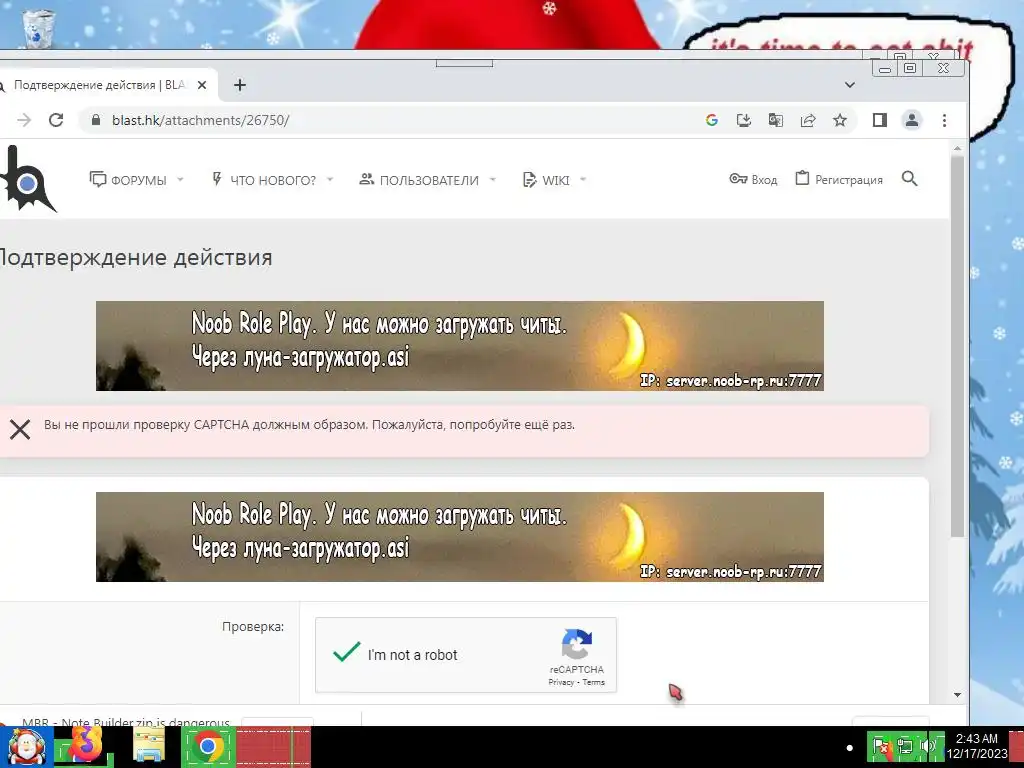Expand the WIKI dropdown arrow
The image size is (1024, 768).
pyautogui.click(x=583, y=180)
